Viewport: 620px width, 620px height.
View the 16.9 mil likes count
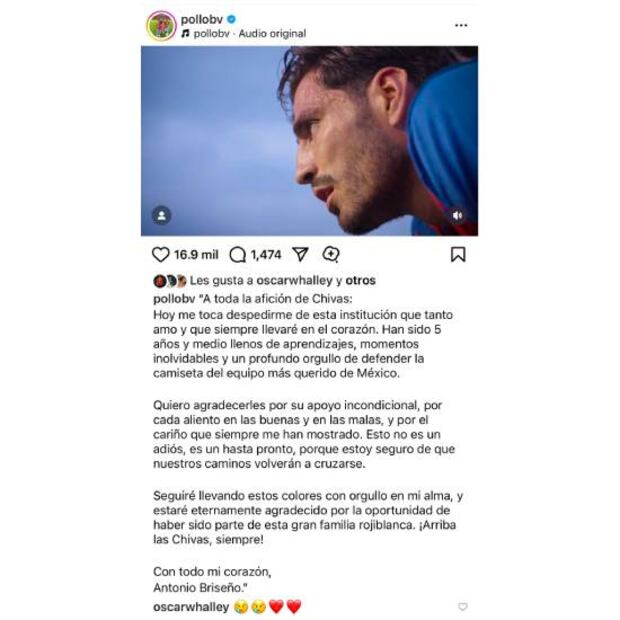[x=196, y=255]
